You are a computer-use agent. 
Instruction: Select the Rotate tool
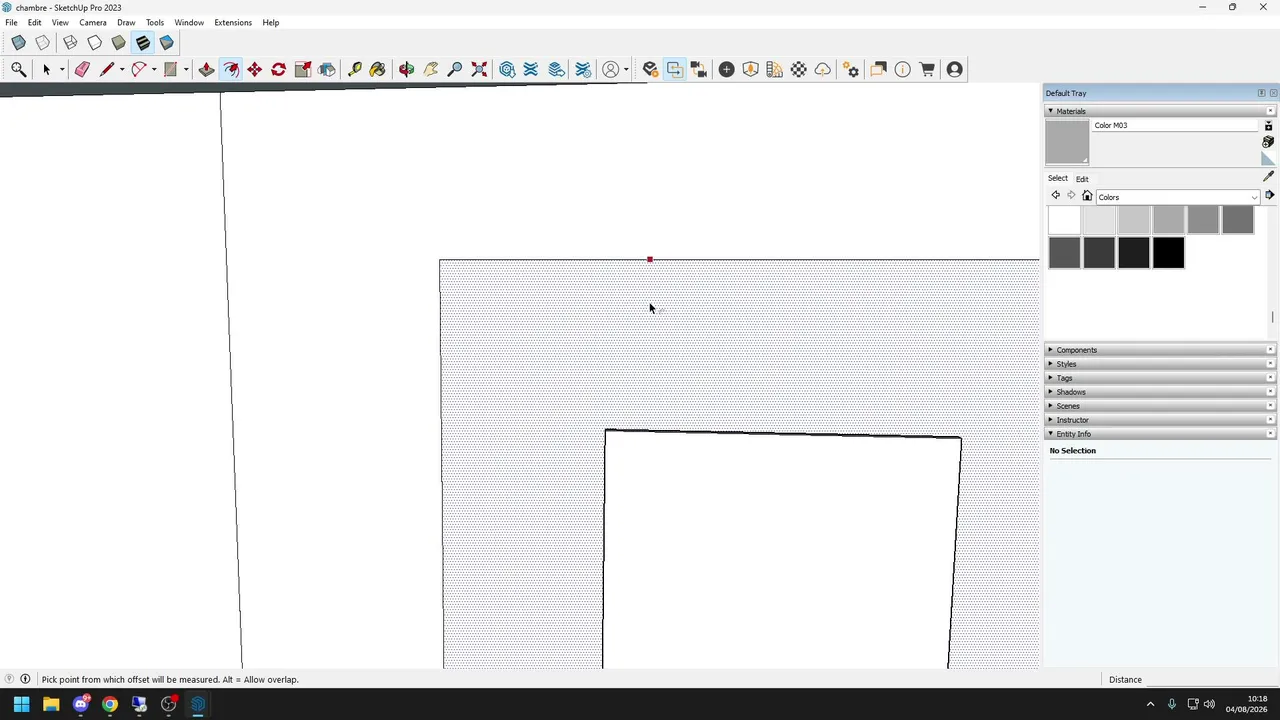279,69
